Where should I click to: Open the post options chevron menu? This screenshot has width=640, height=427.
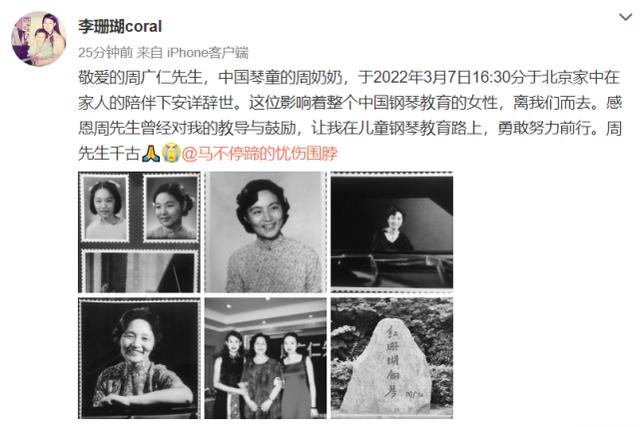[x=625, y=17]
